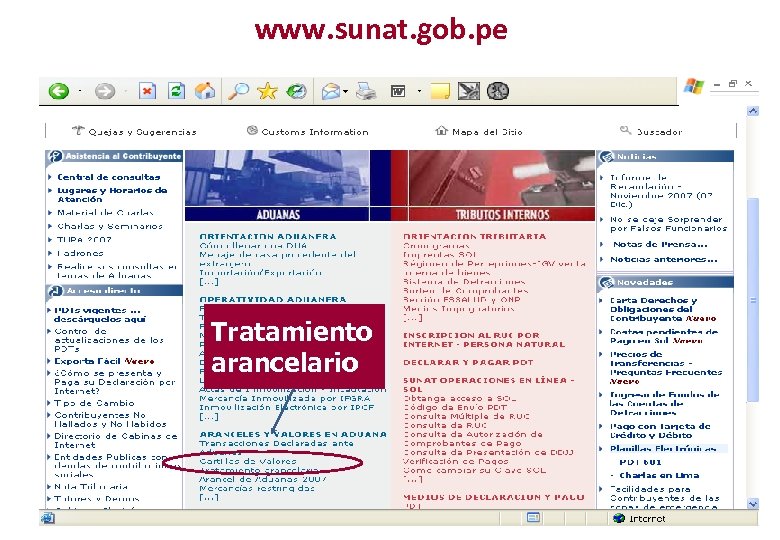
Task: Click the grey Forward arrow button
Action: [x=104, y=91]
